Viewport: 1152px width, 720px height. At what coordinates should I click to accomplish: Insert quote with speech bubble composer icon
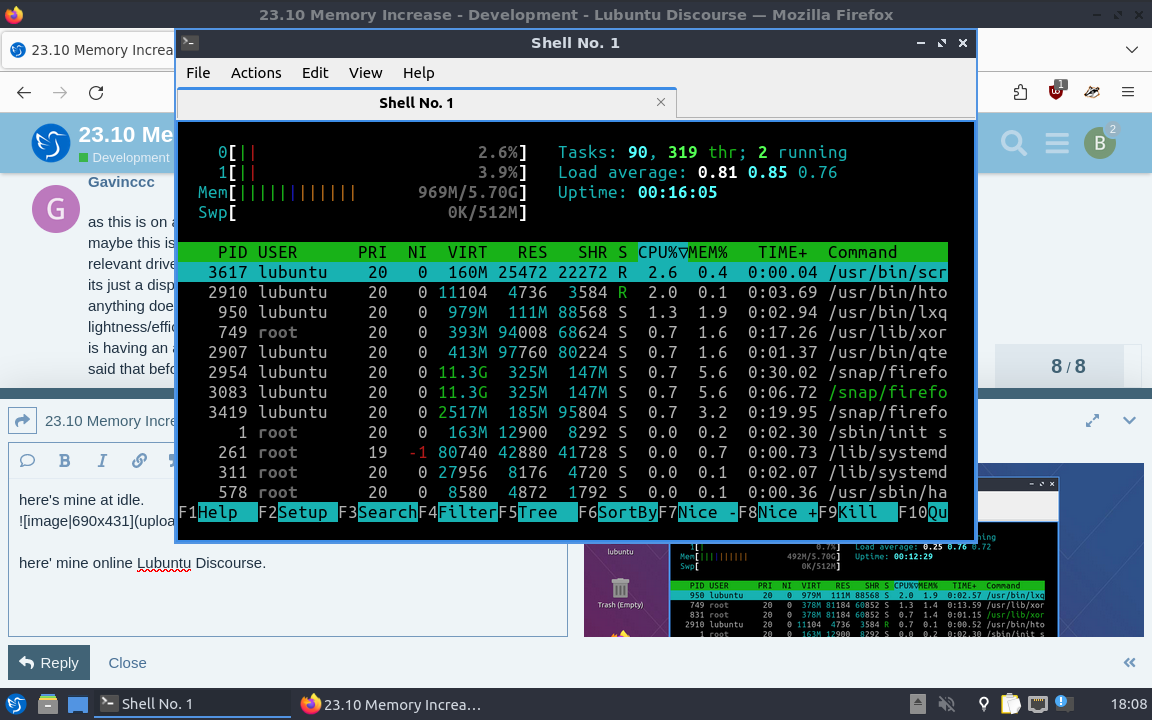27,461
